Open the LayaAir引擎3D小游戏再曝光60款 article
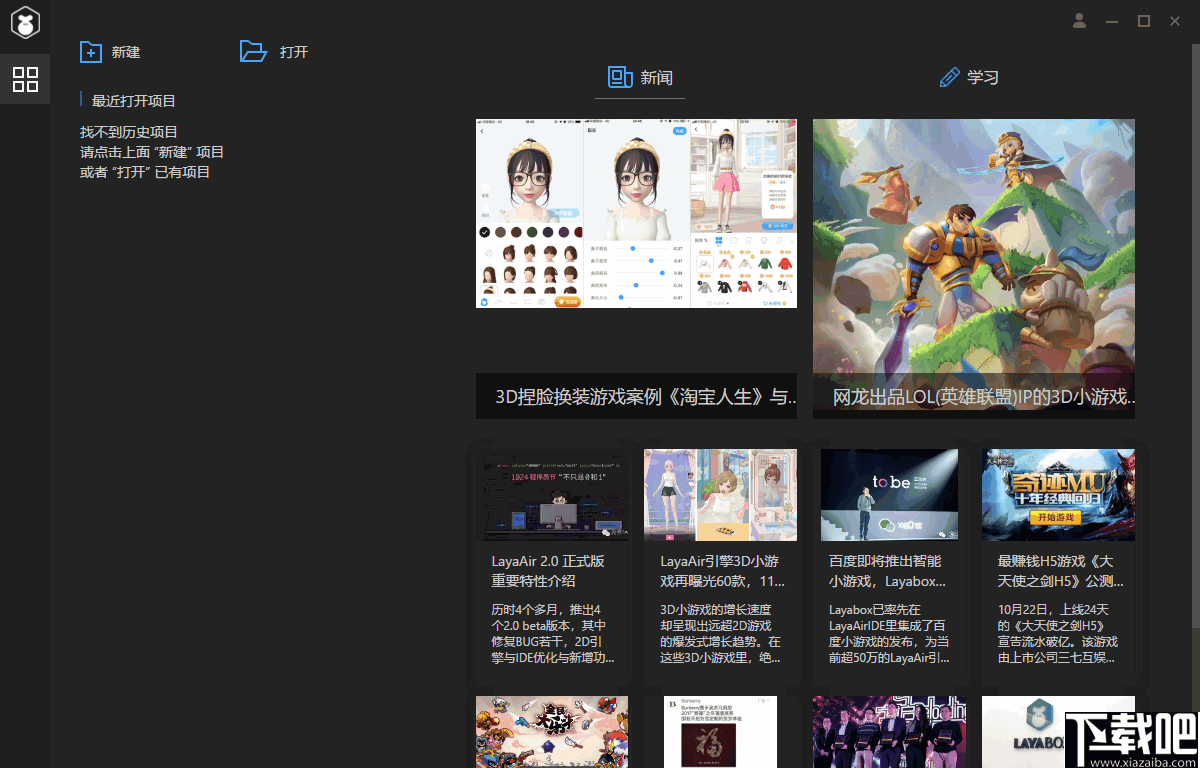The image size is (1200, 768). [720, 560]
